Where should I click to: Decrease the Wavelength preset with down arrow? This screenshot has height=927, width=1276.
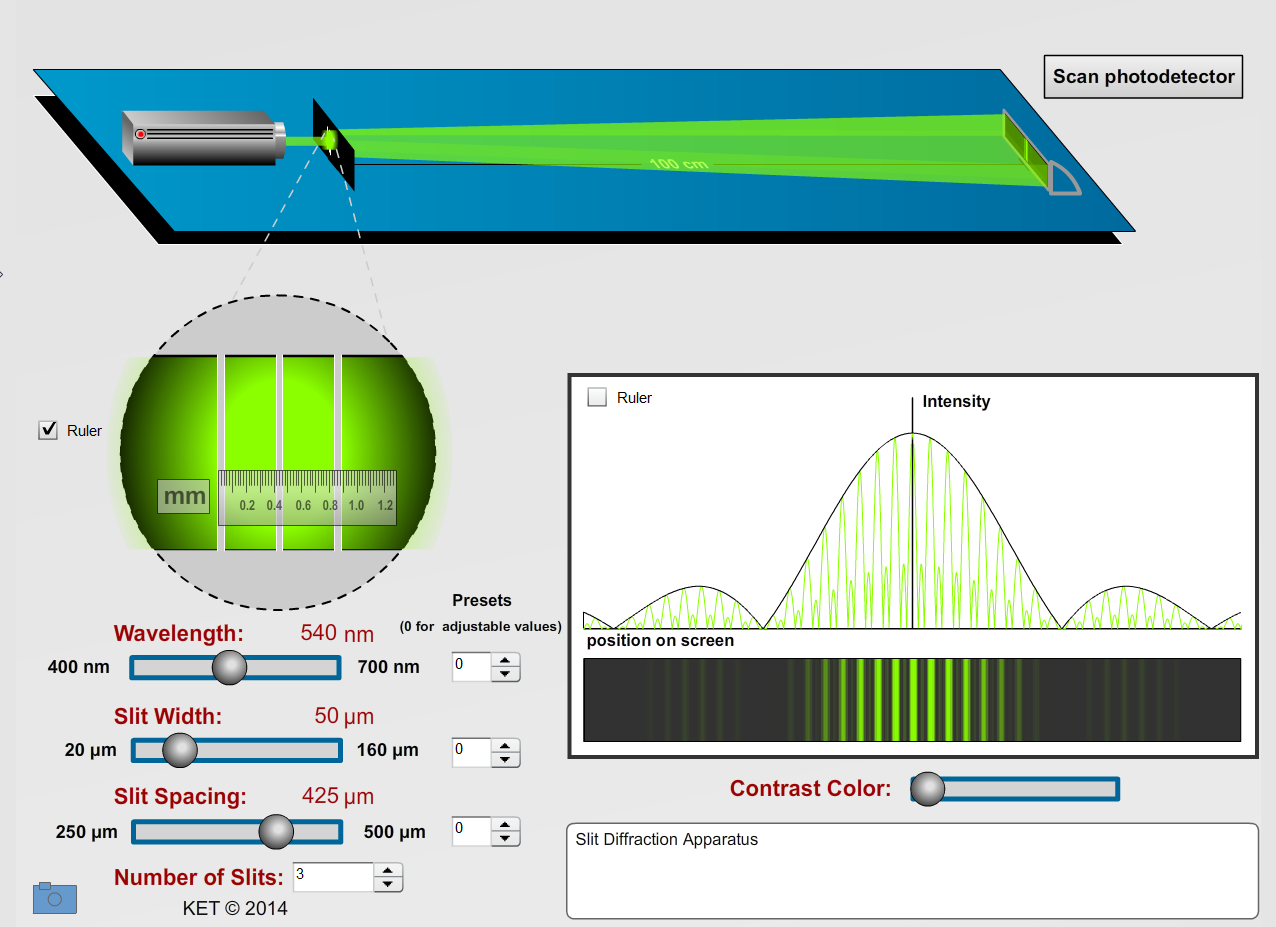[x=506, y=674]
